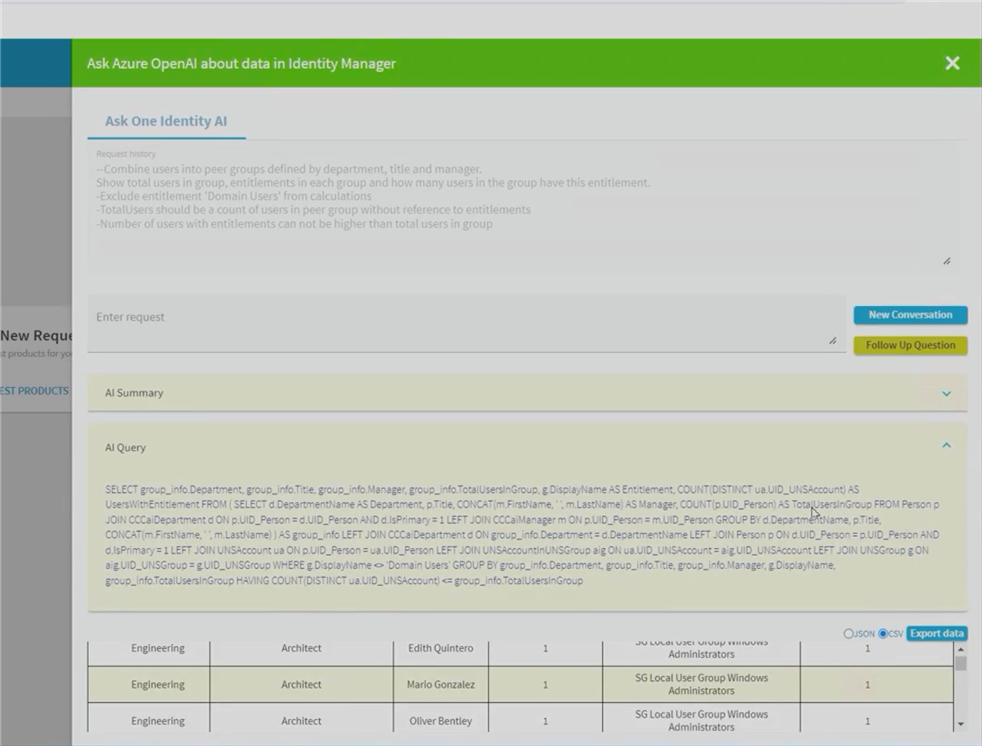982x746 pixels.
Task: Collapse the AI Query section
Action: click(946, 445)
